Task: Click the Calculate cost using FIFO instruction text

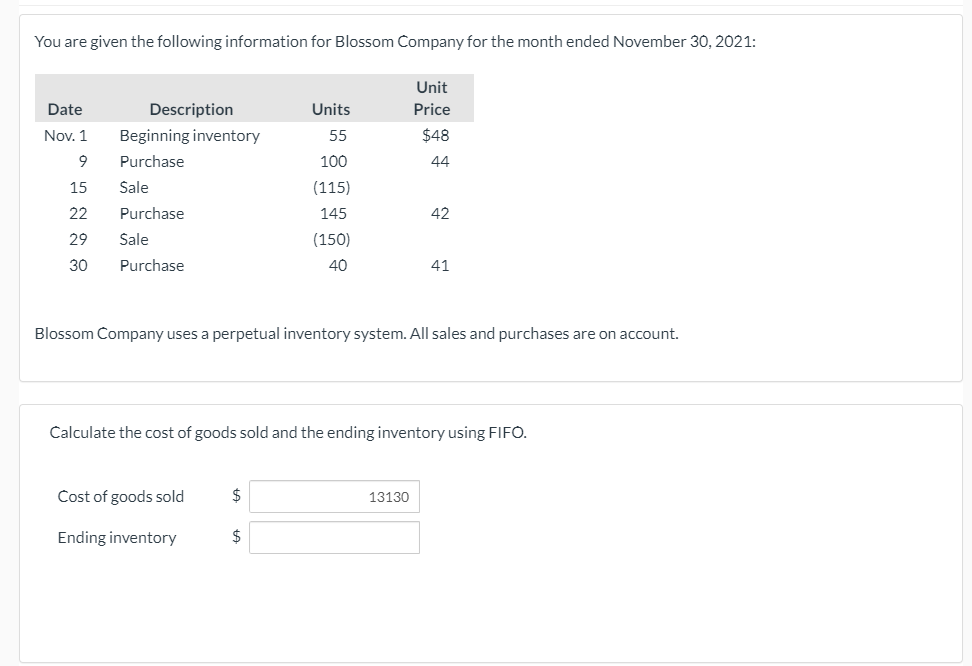Action: tap(288, 432)
